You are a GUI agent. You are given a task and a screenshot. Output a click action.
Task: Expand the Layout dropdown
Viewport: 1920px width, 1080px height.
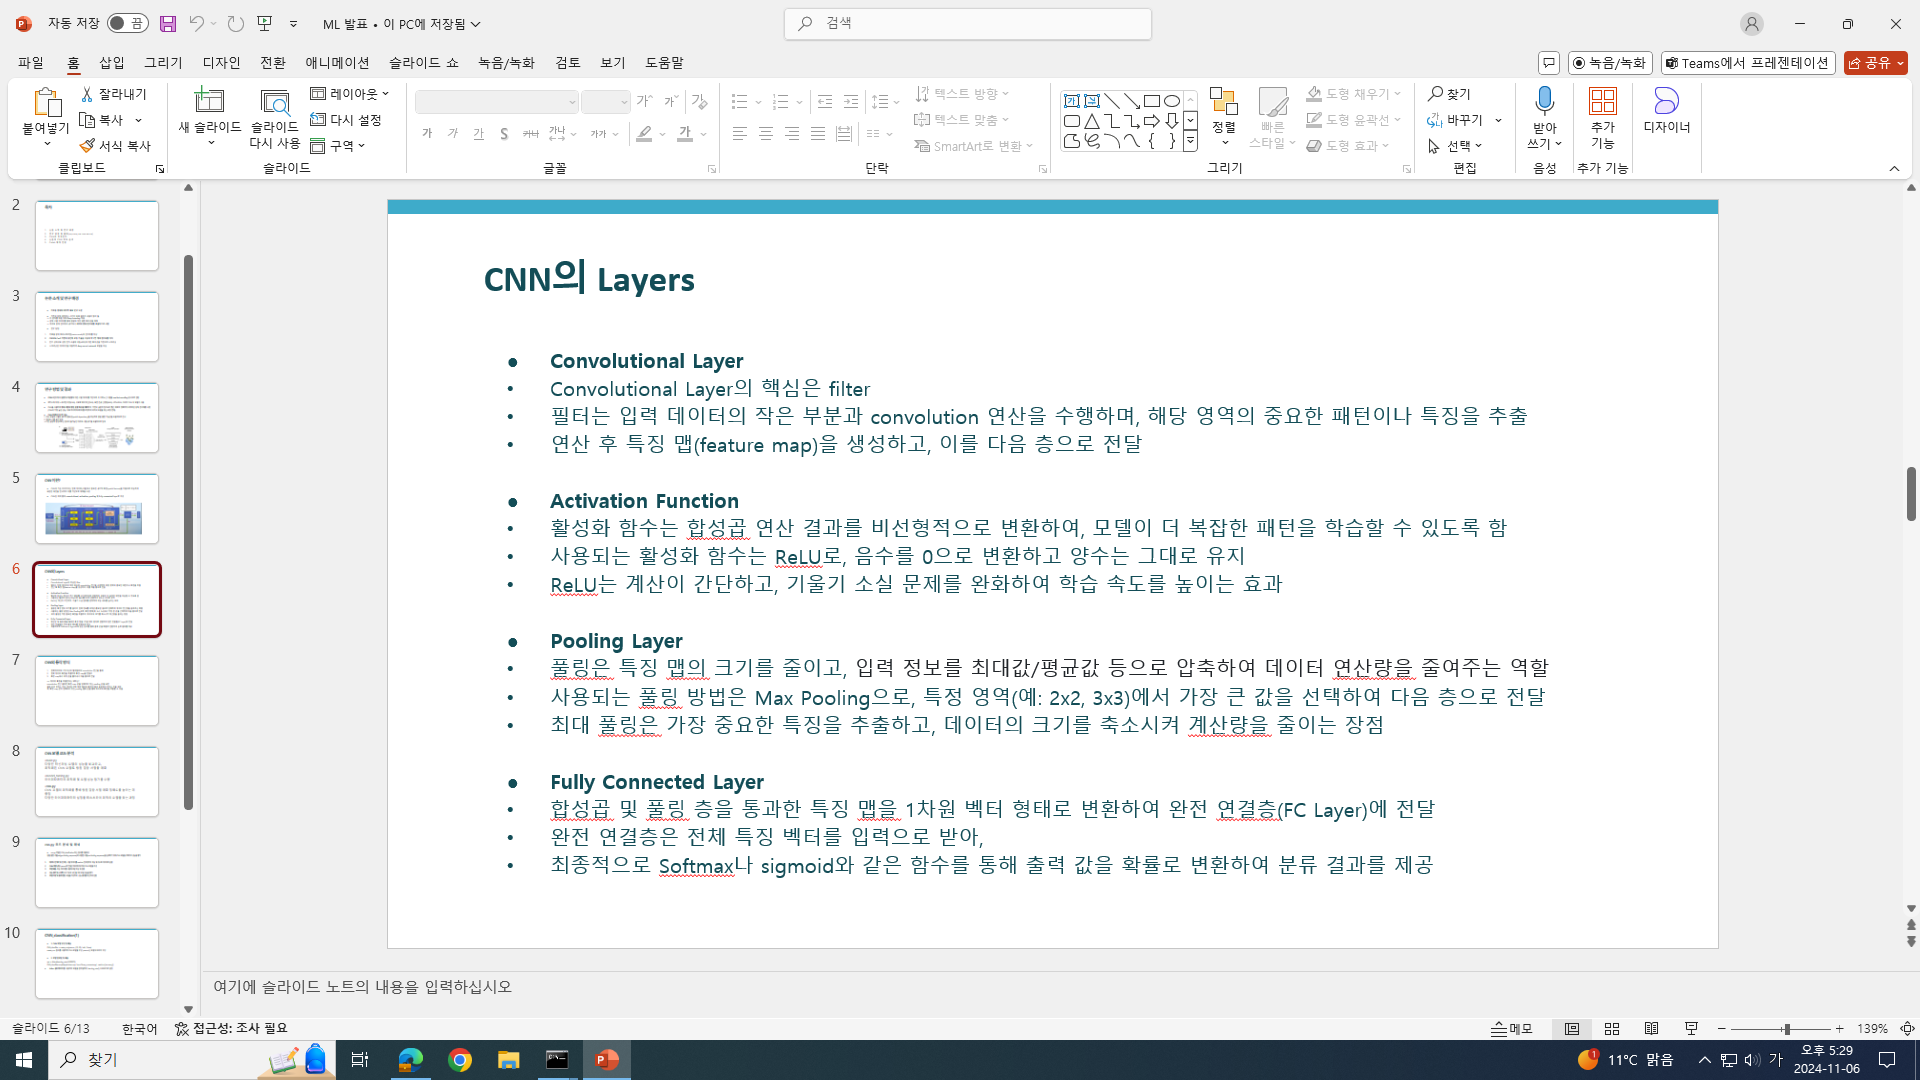point(350,94)
